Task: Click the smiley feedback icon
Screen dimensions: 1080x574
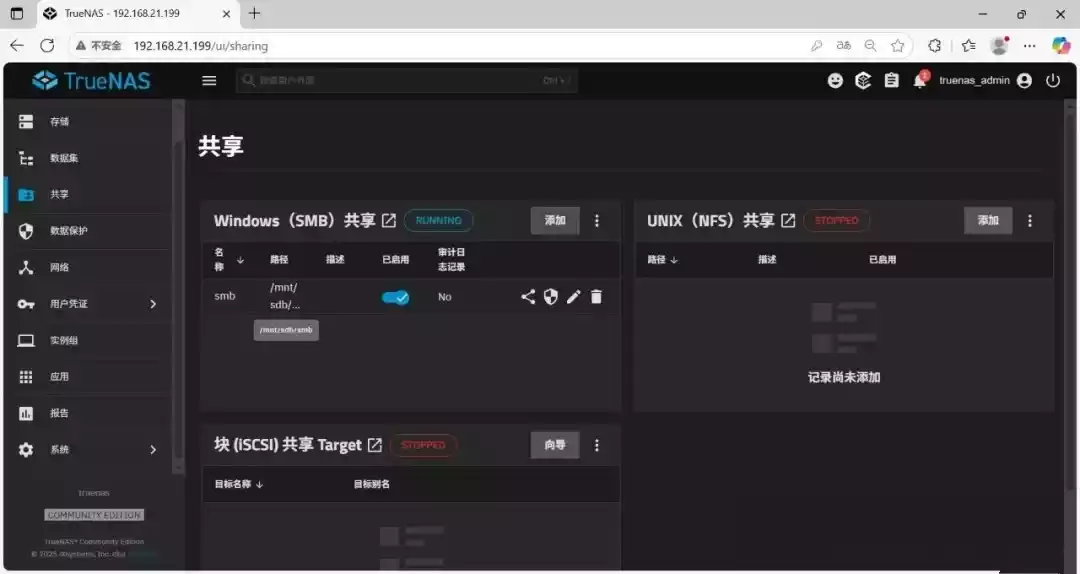Action: pyautogui.click(x=835, y=81)
